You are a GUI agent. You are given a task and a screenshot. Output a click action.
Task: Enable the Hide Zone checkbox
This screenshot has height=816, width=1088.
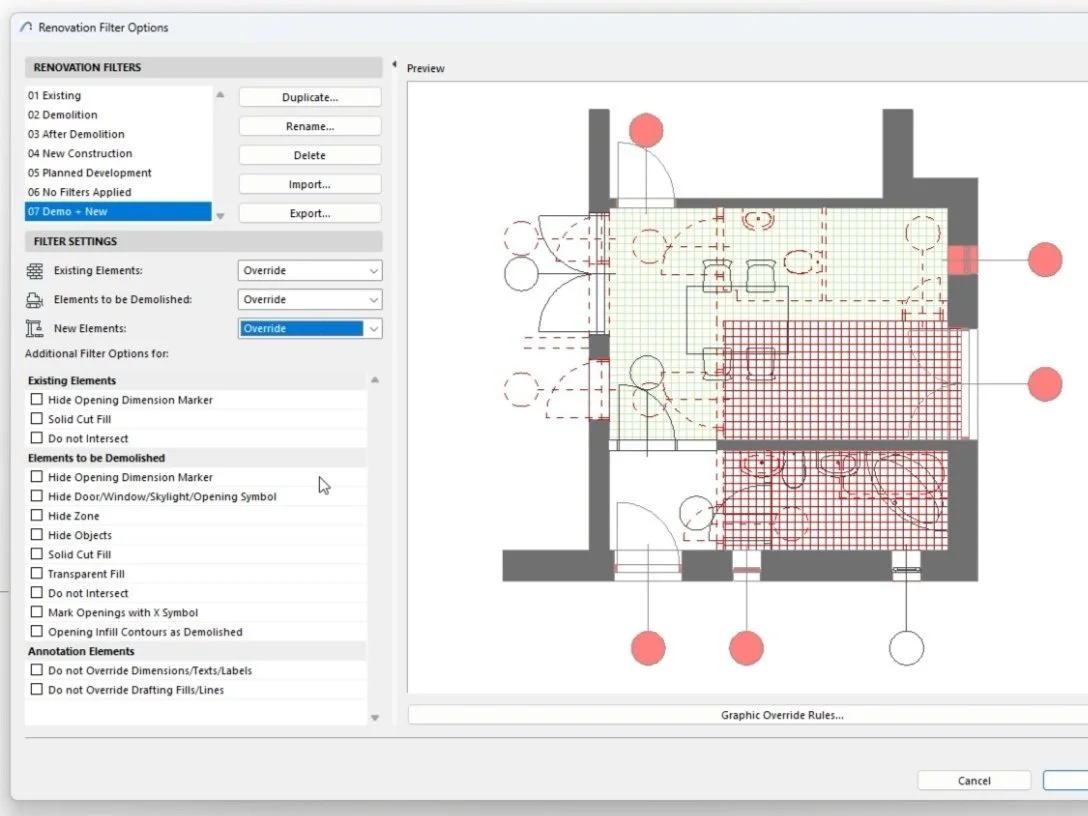37,516
